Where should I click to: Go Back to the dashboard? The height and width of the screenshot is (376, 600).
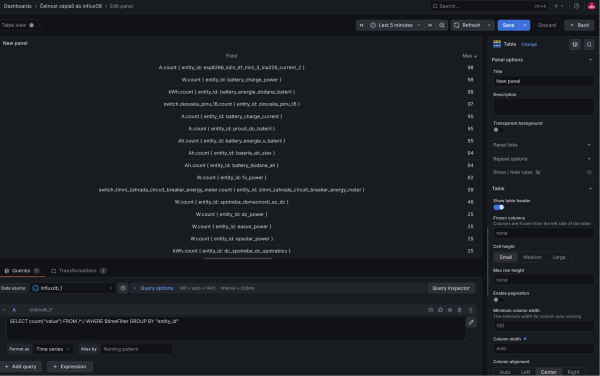click(x=579, y=25)
